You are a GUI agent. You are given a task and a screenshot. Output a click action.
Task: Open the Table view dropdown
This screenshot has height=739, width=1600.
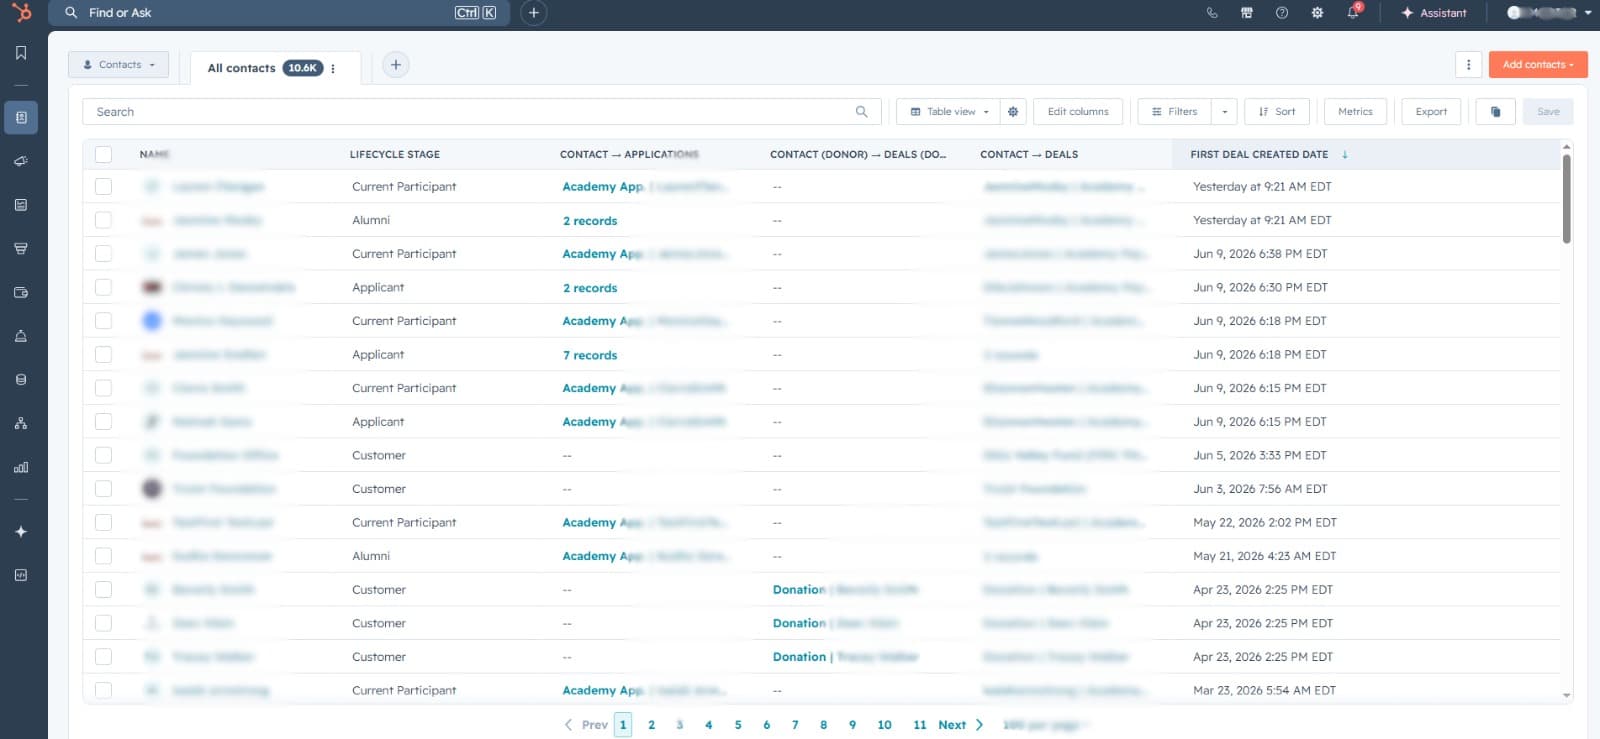[x=949, y=112]
